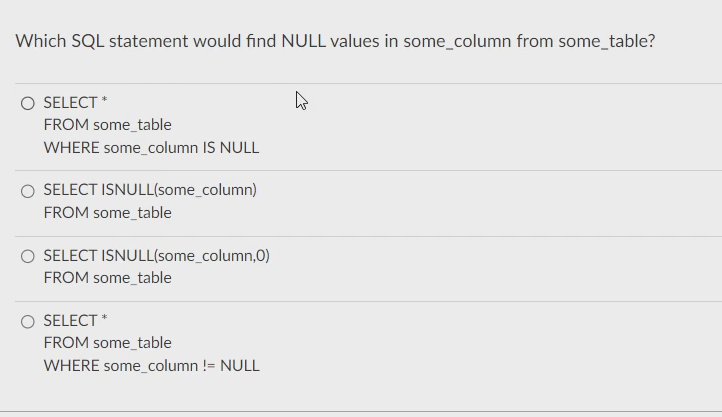This screenshot has height=417, width=722.
Task: Click 'SELECT *' in the IS NULL option
Action: (76, 102)
